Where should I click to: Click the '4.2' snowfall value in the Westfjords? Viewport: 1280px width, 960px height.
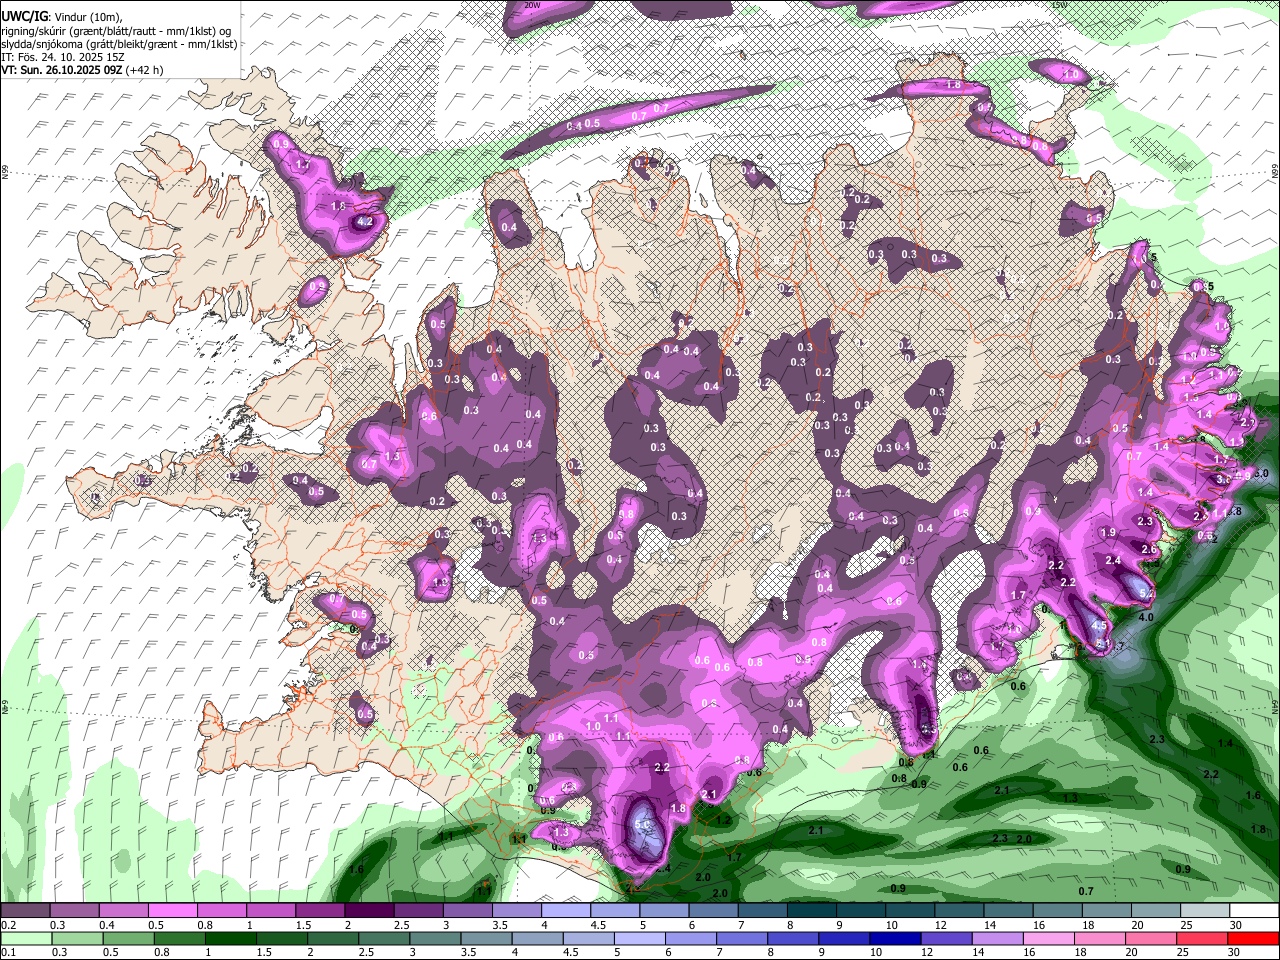(365, 222)
